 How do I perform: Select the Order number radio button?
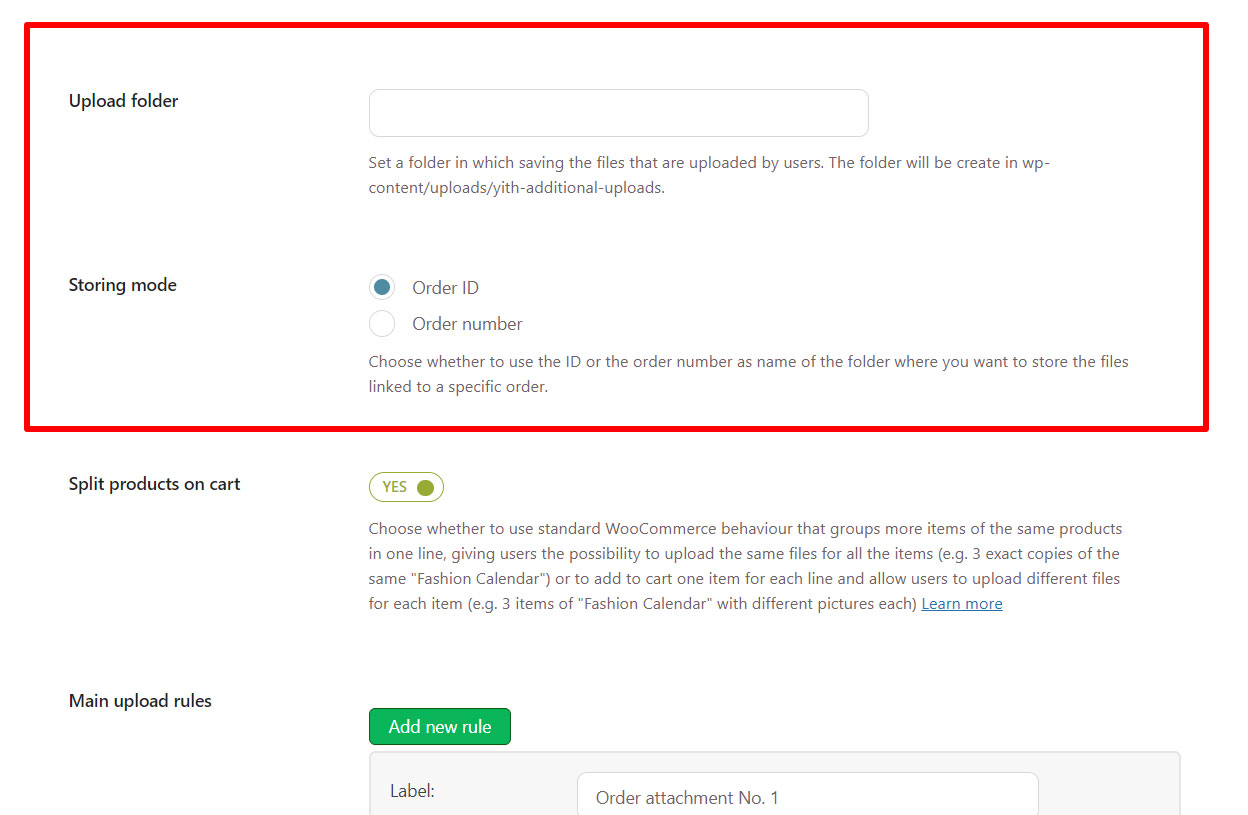(x=382, y=324)
